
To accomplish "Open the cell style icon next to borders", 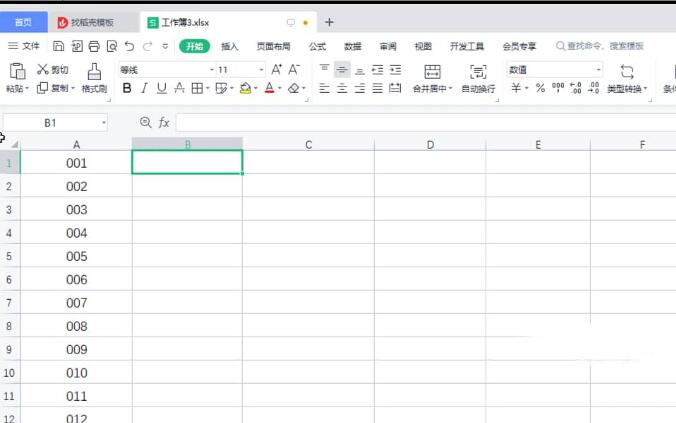I will (221, 88).
